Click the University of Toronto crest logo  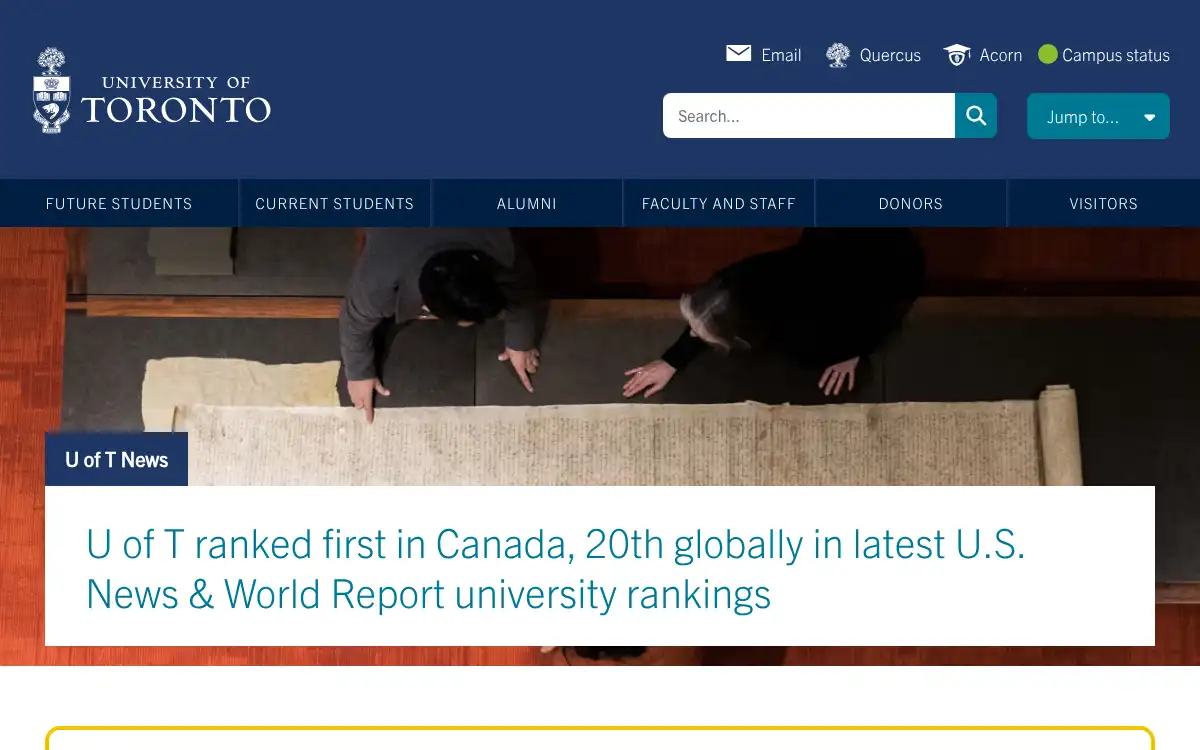tap(52, 91)
